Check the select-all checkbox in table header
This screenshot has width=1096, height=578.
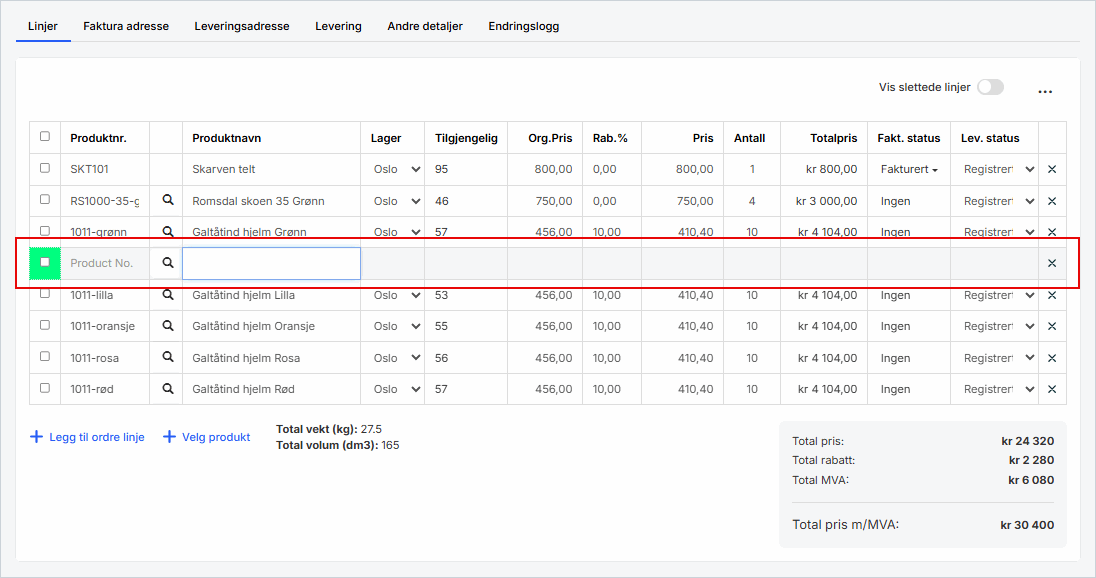(45, 137)
